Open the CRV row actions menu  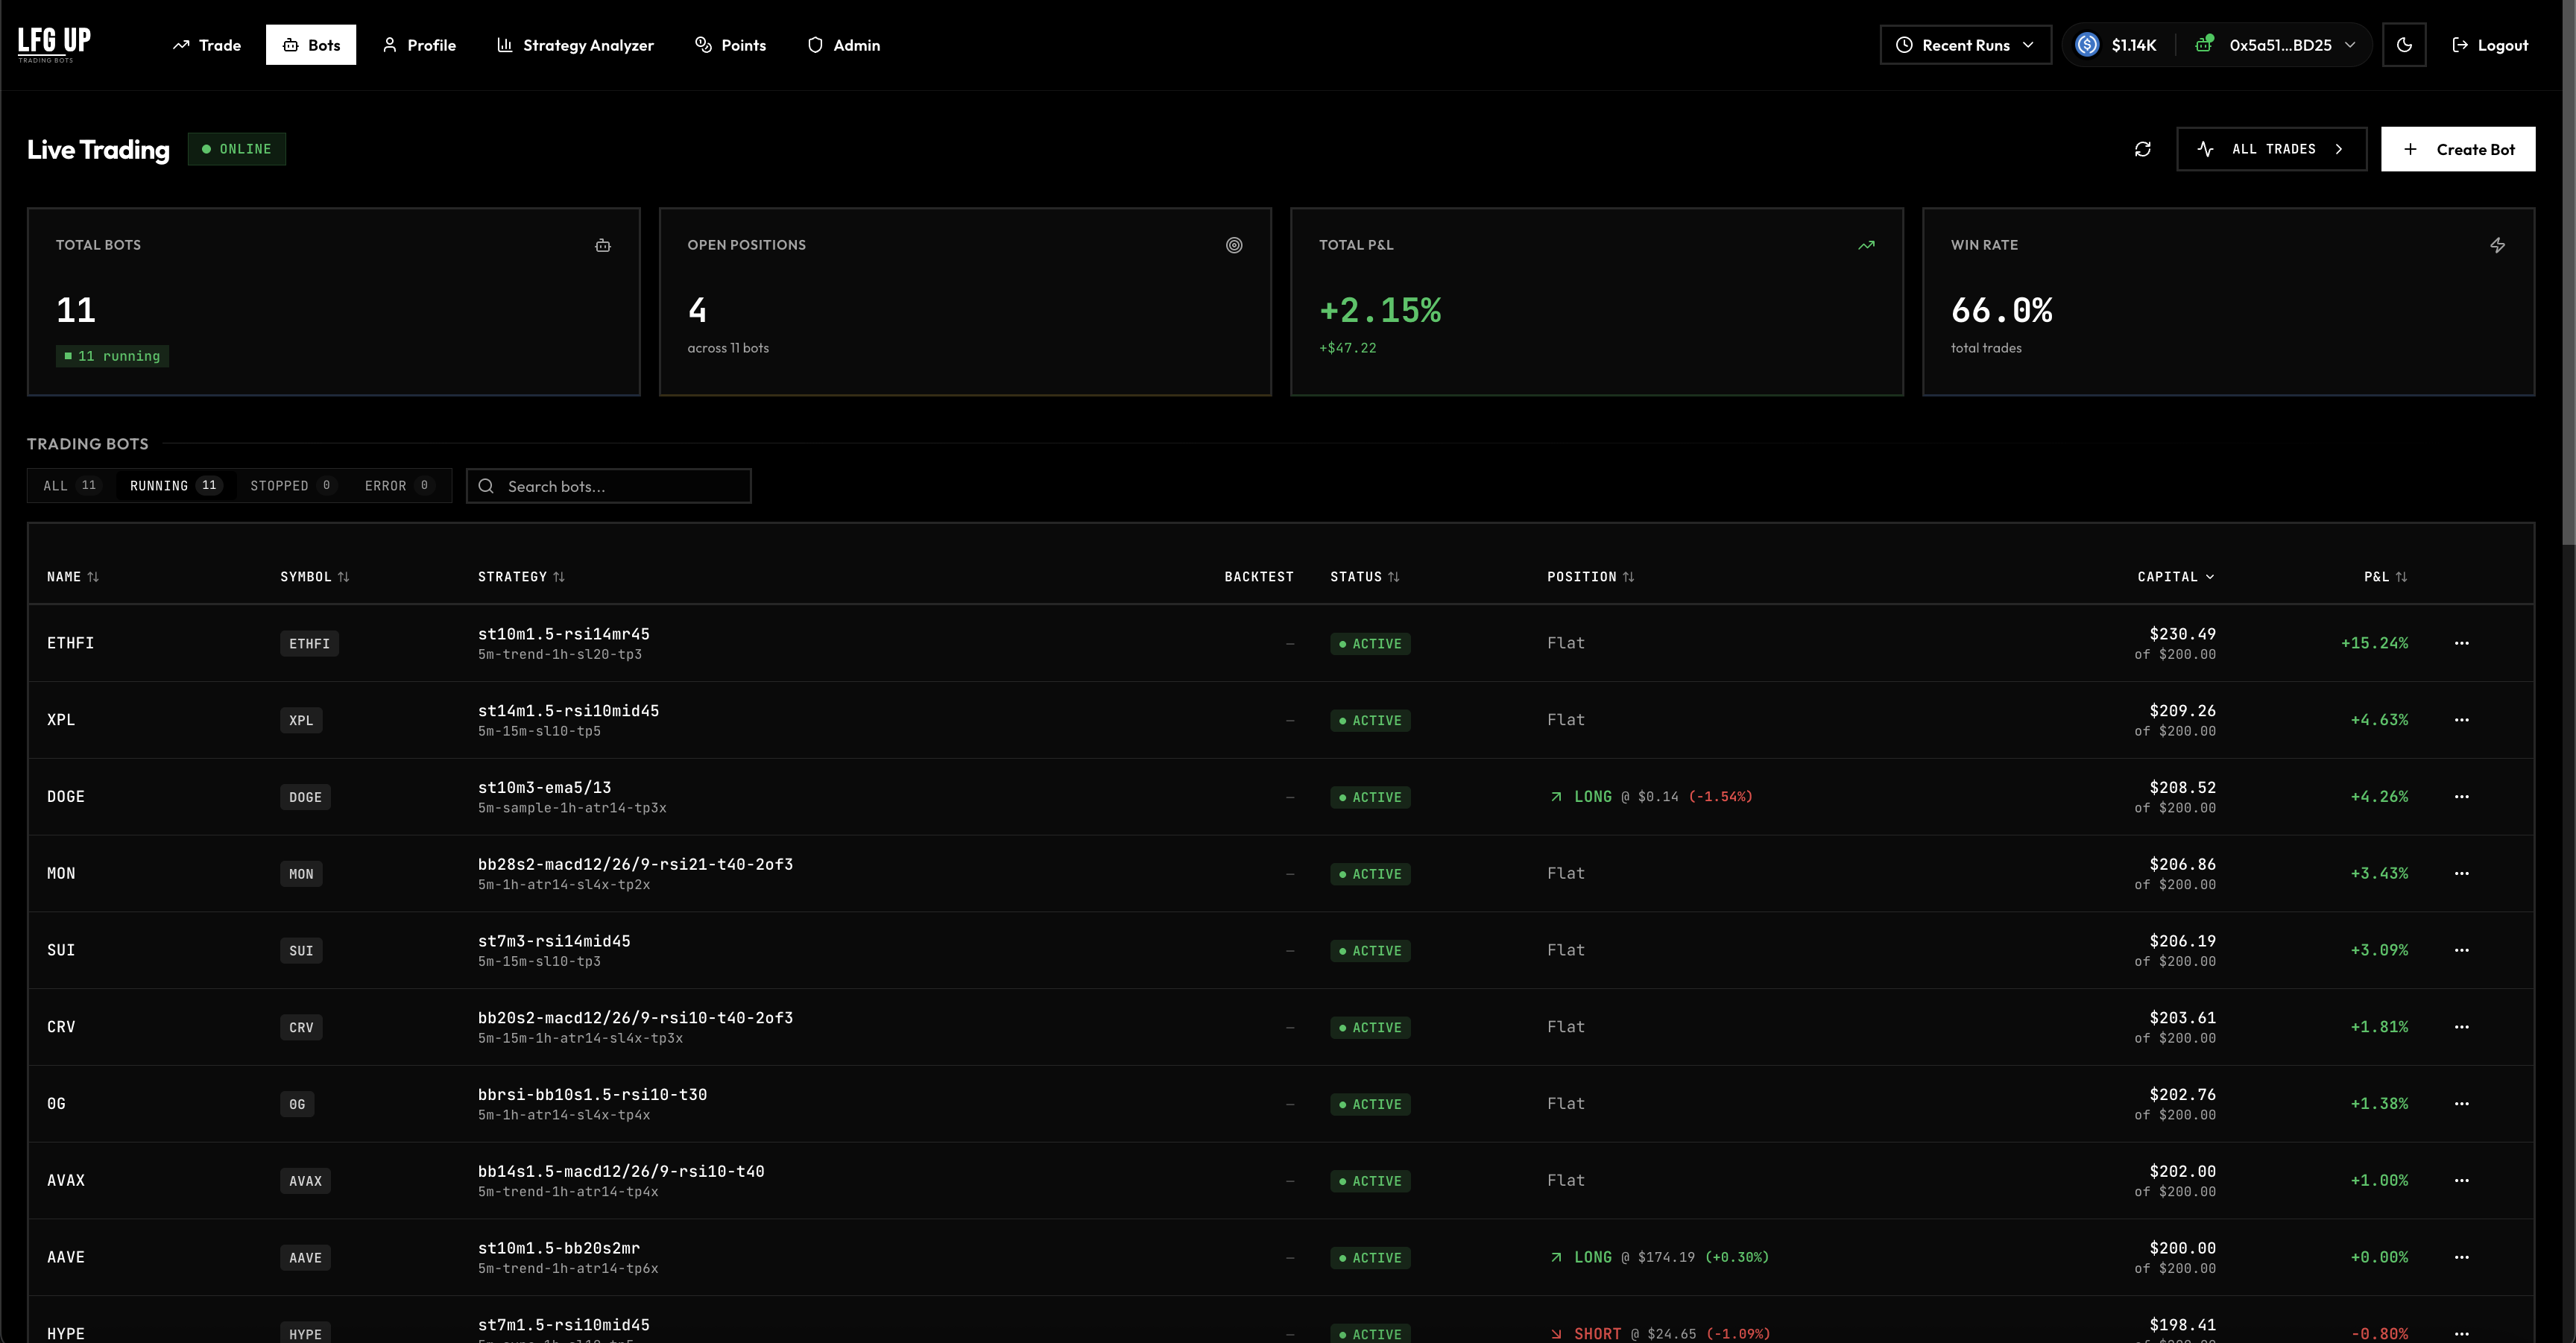[x=2461, y=1027]
